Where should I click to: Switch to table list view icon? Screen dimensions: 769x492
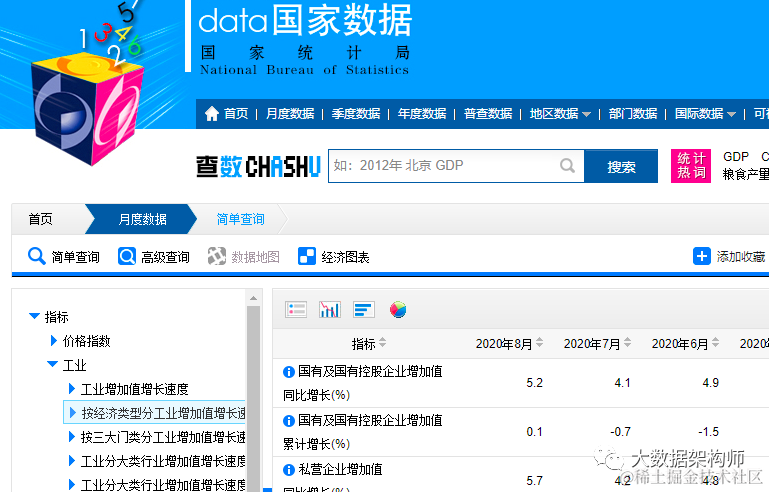pyautogui.click(x=296, y=310)
